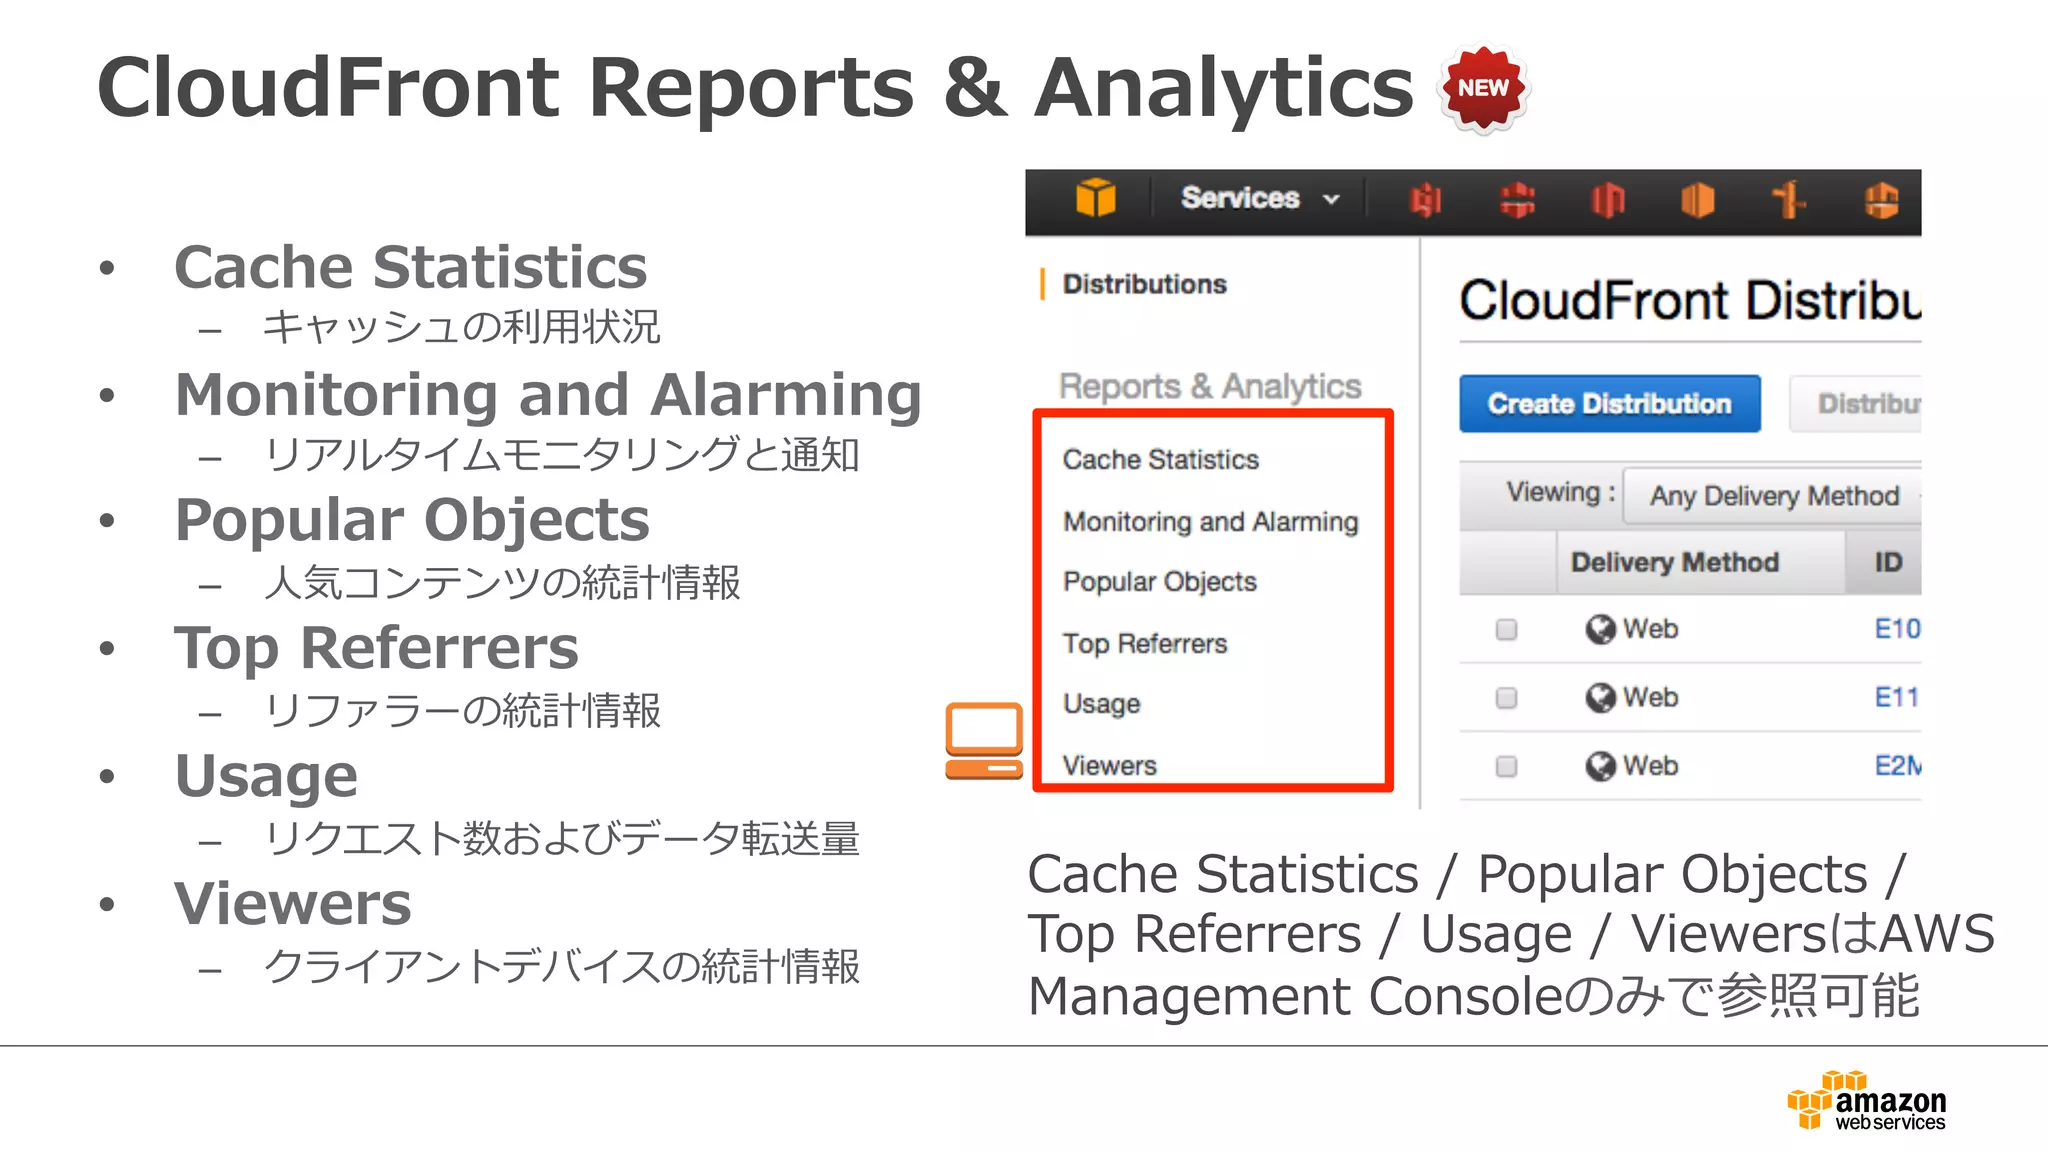Open Top Referrers report
Screen dimensions: 2048x1152
click(x=1144, y=643)
